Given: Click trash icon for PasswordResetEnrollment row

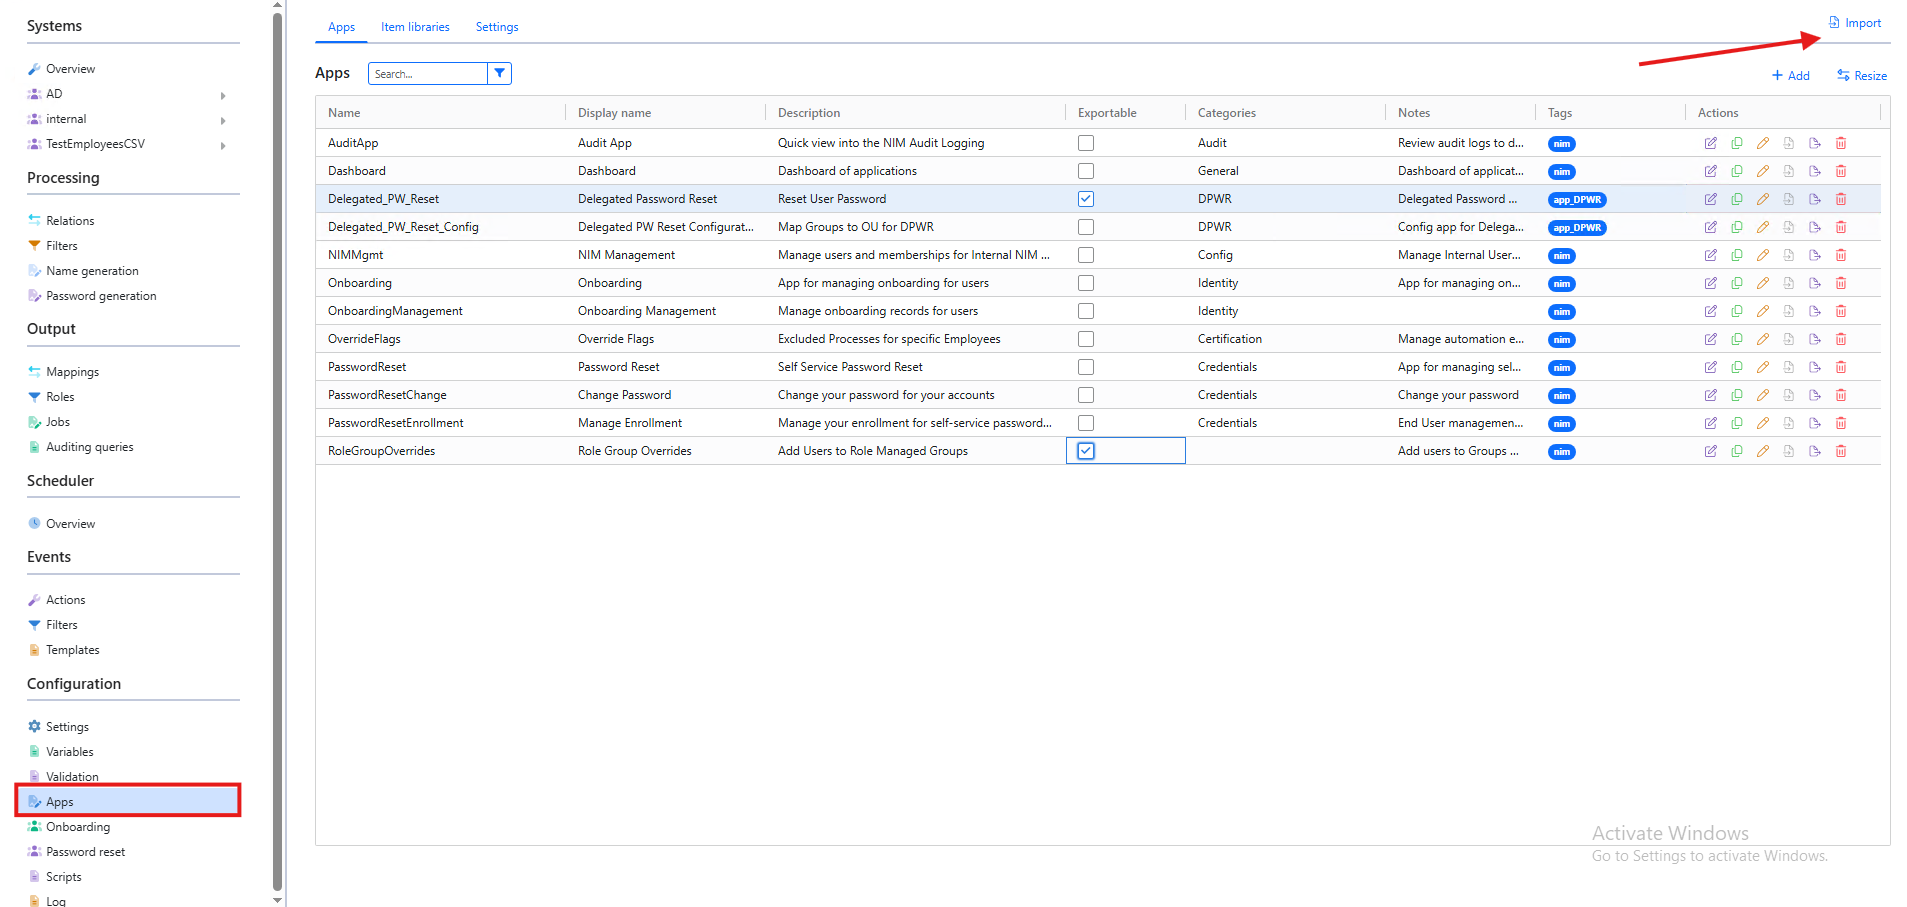Looking at the screenshot, I should point(1840,423).
